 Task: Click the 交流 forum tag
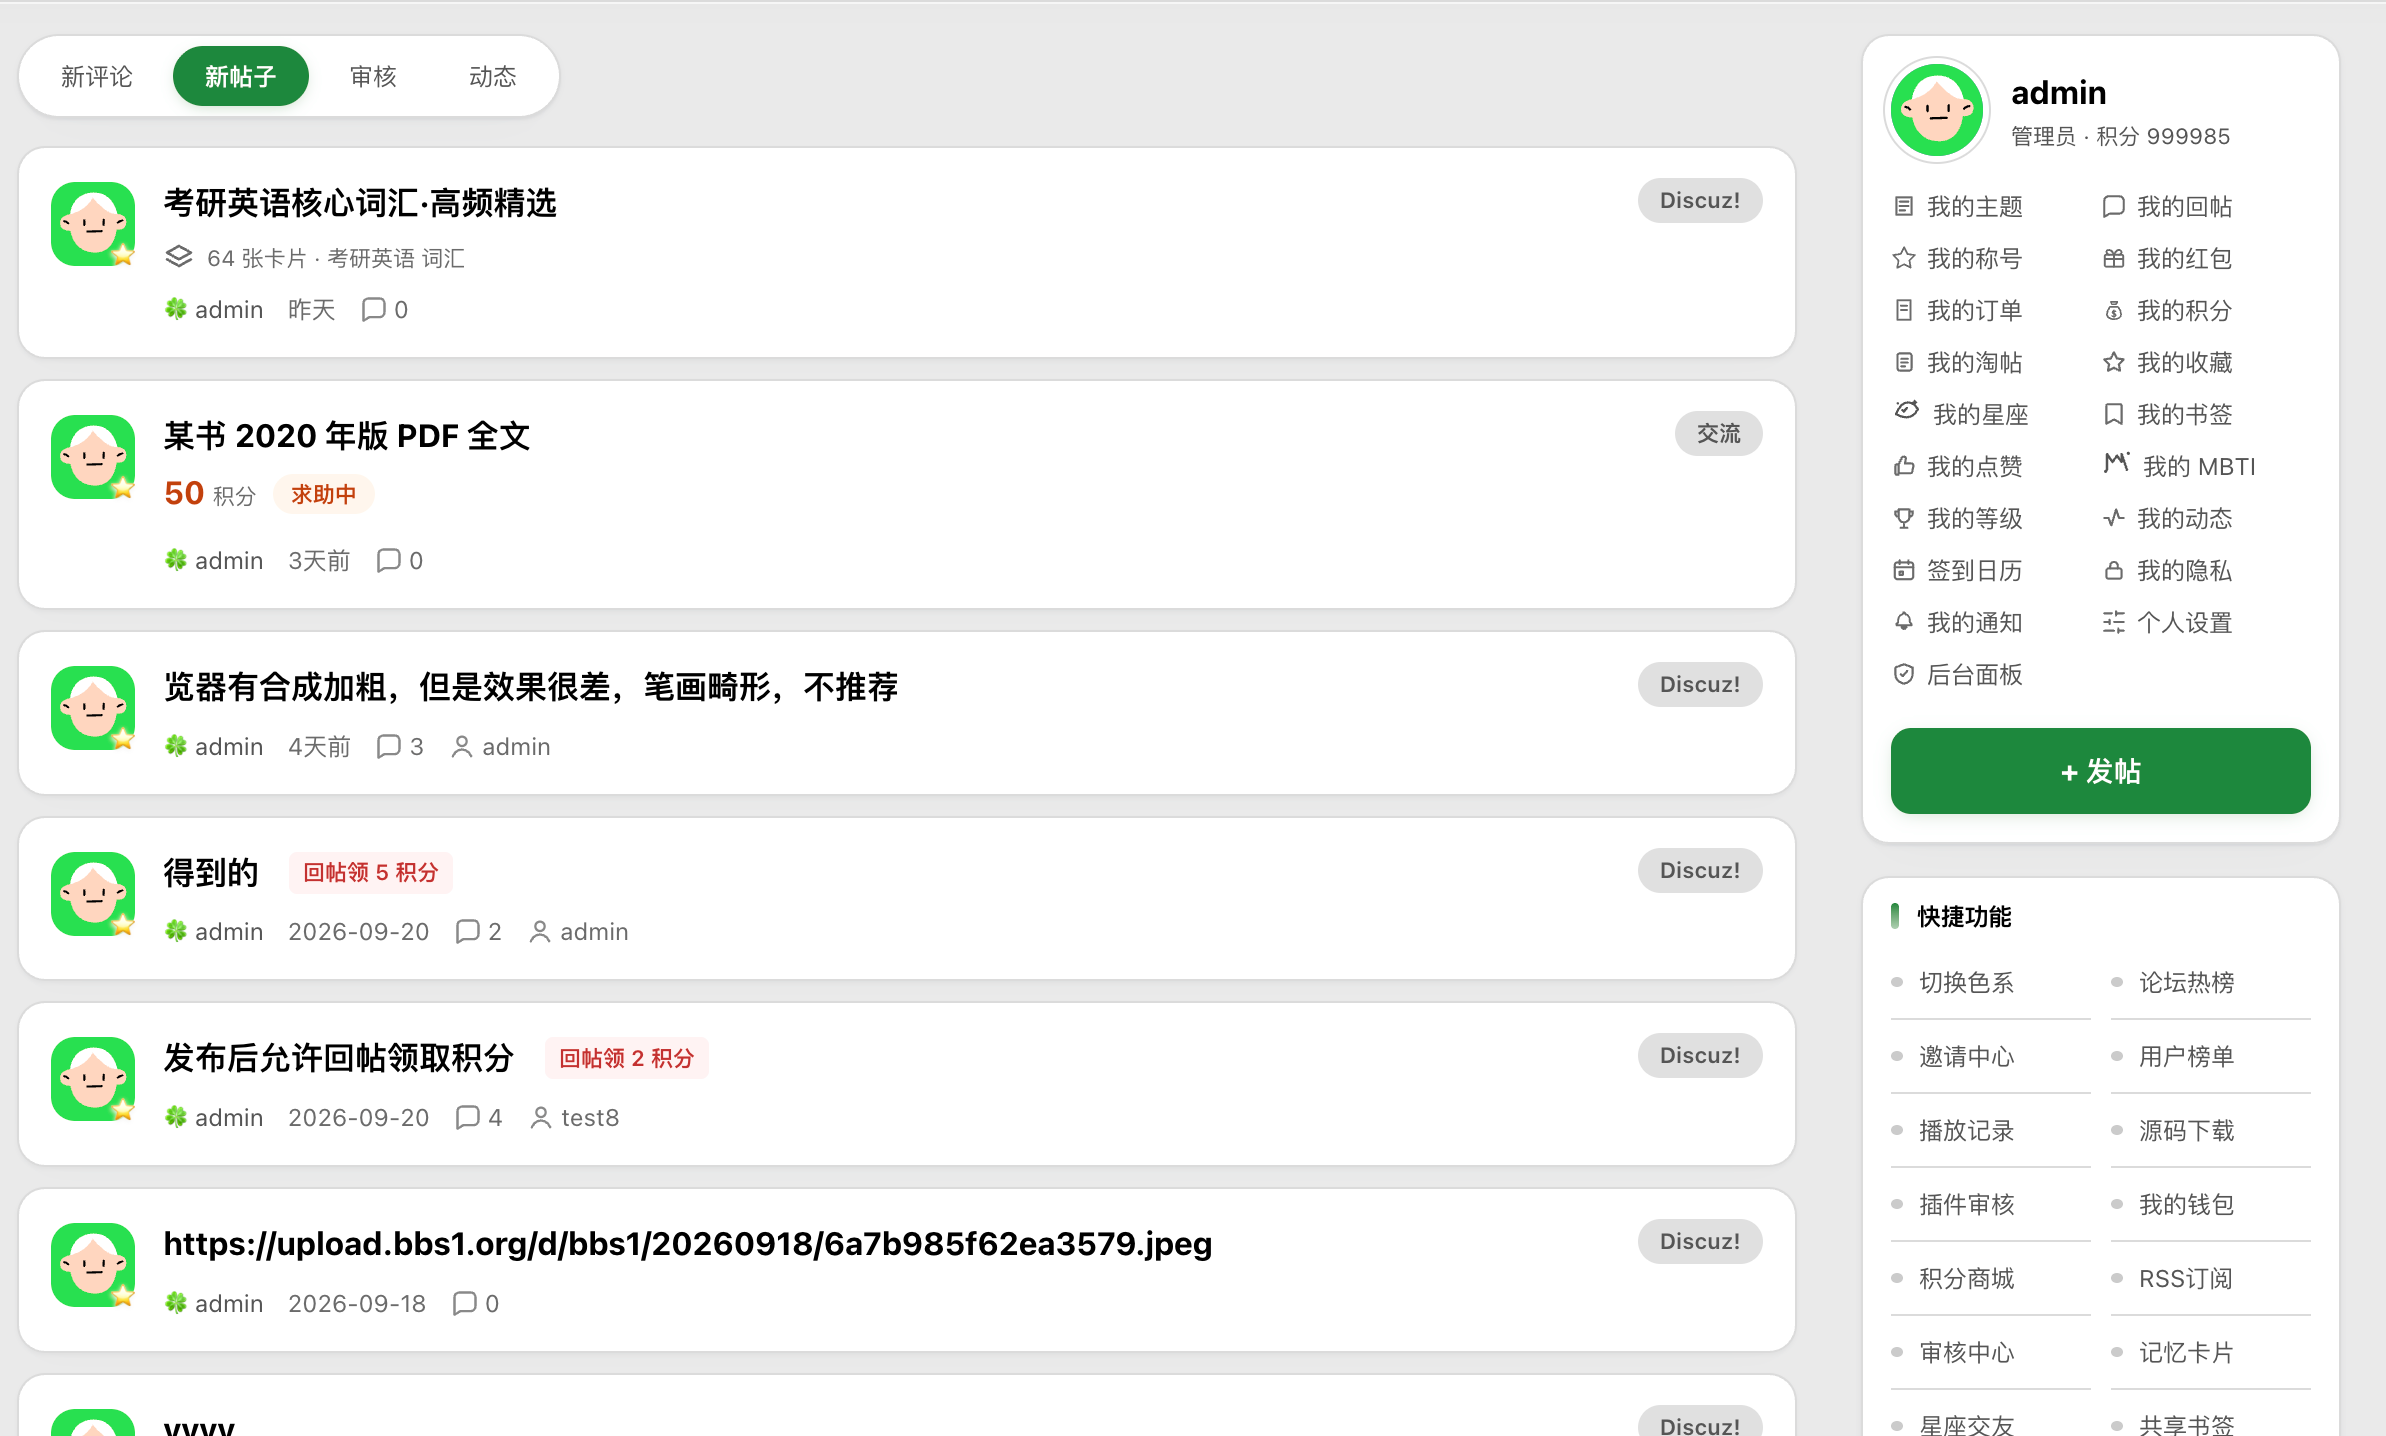(x=1718, y=434)
